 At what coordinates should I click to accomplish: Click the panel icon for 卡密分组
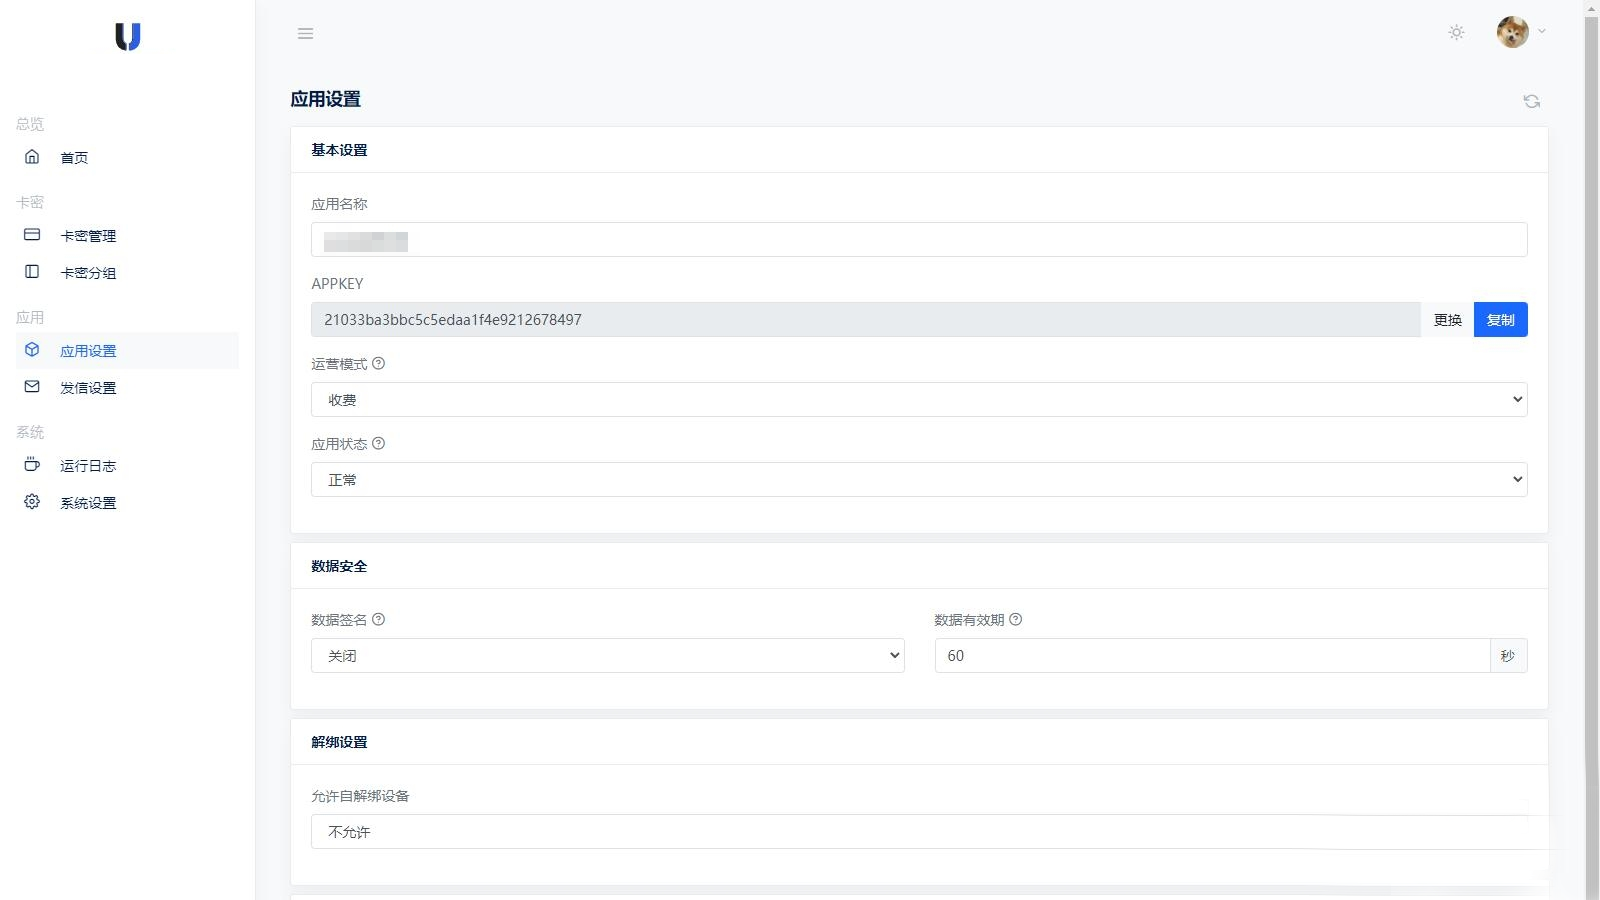(32, 271)
